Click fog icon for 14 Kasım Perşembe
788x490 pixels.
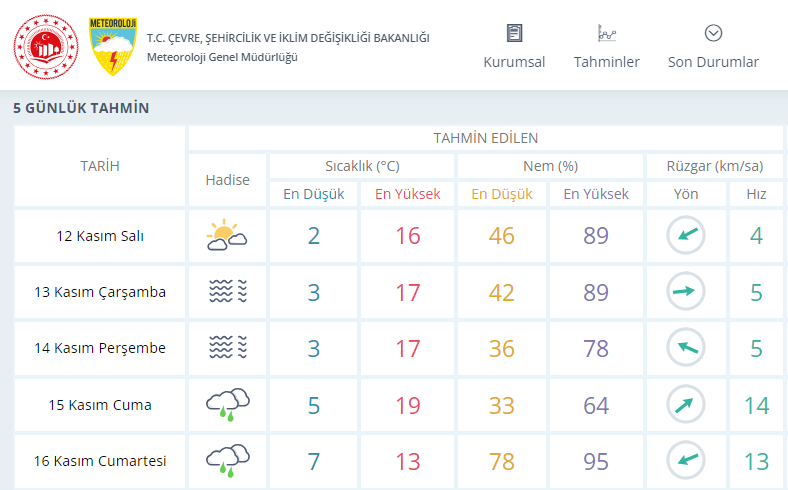tap(228, 347)
